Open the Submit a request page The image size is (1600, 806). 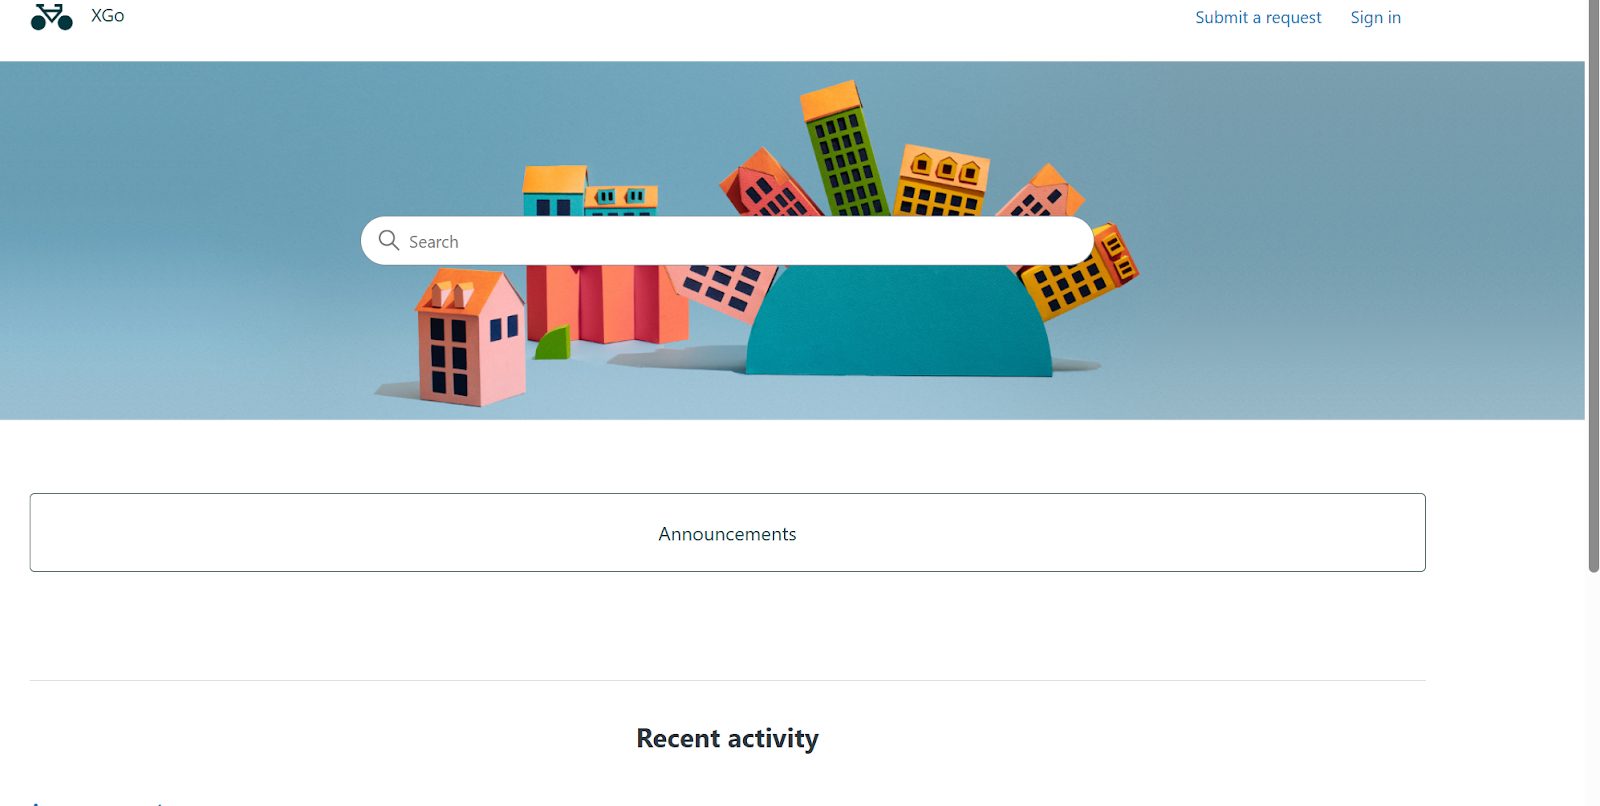(x=1257, y=17)
